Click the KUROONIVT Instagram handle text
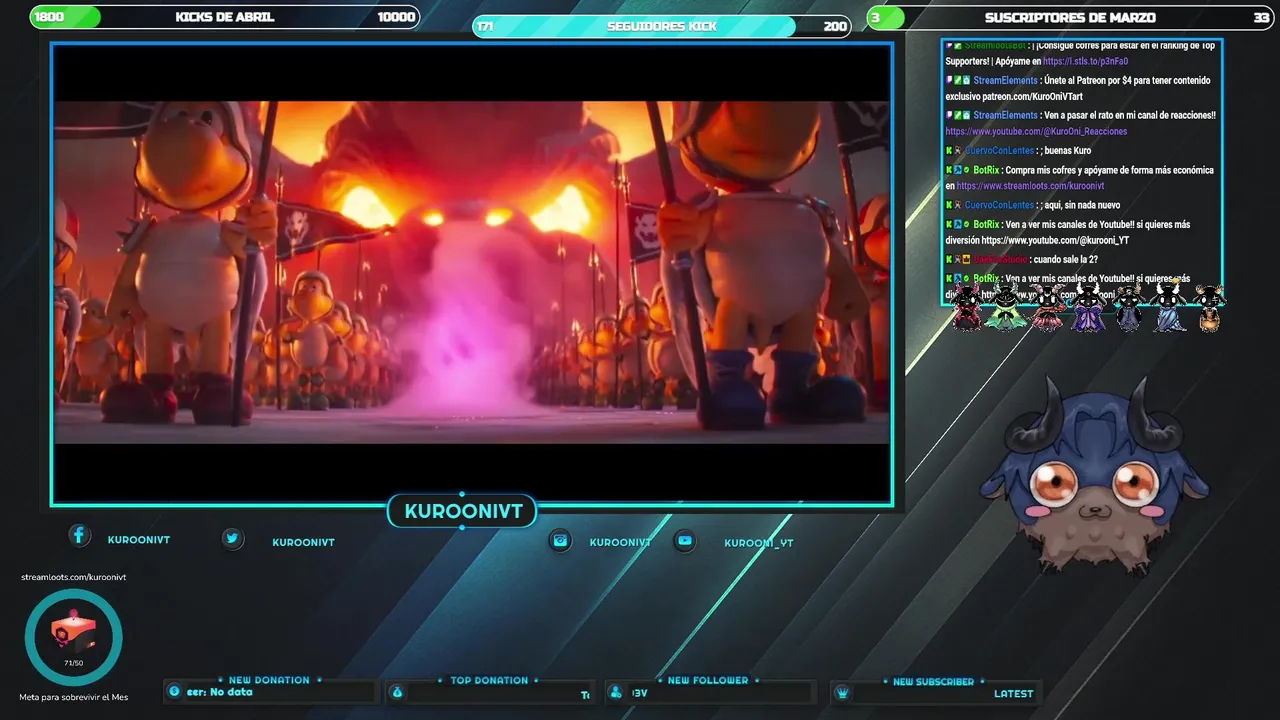Viewport: 1280px width, 720px height. click(x=620, y=542)
